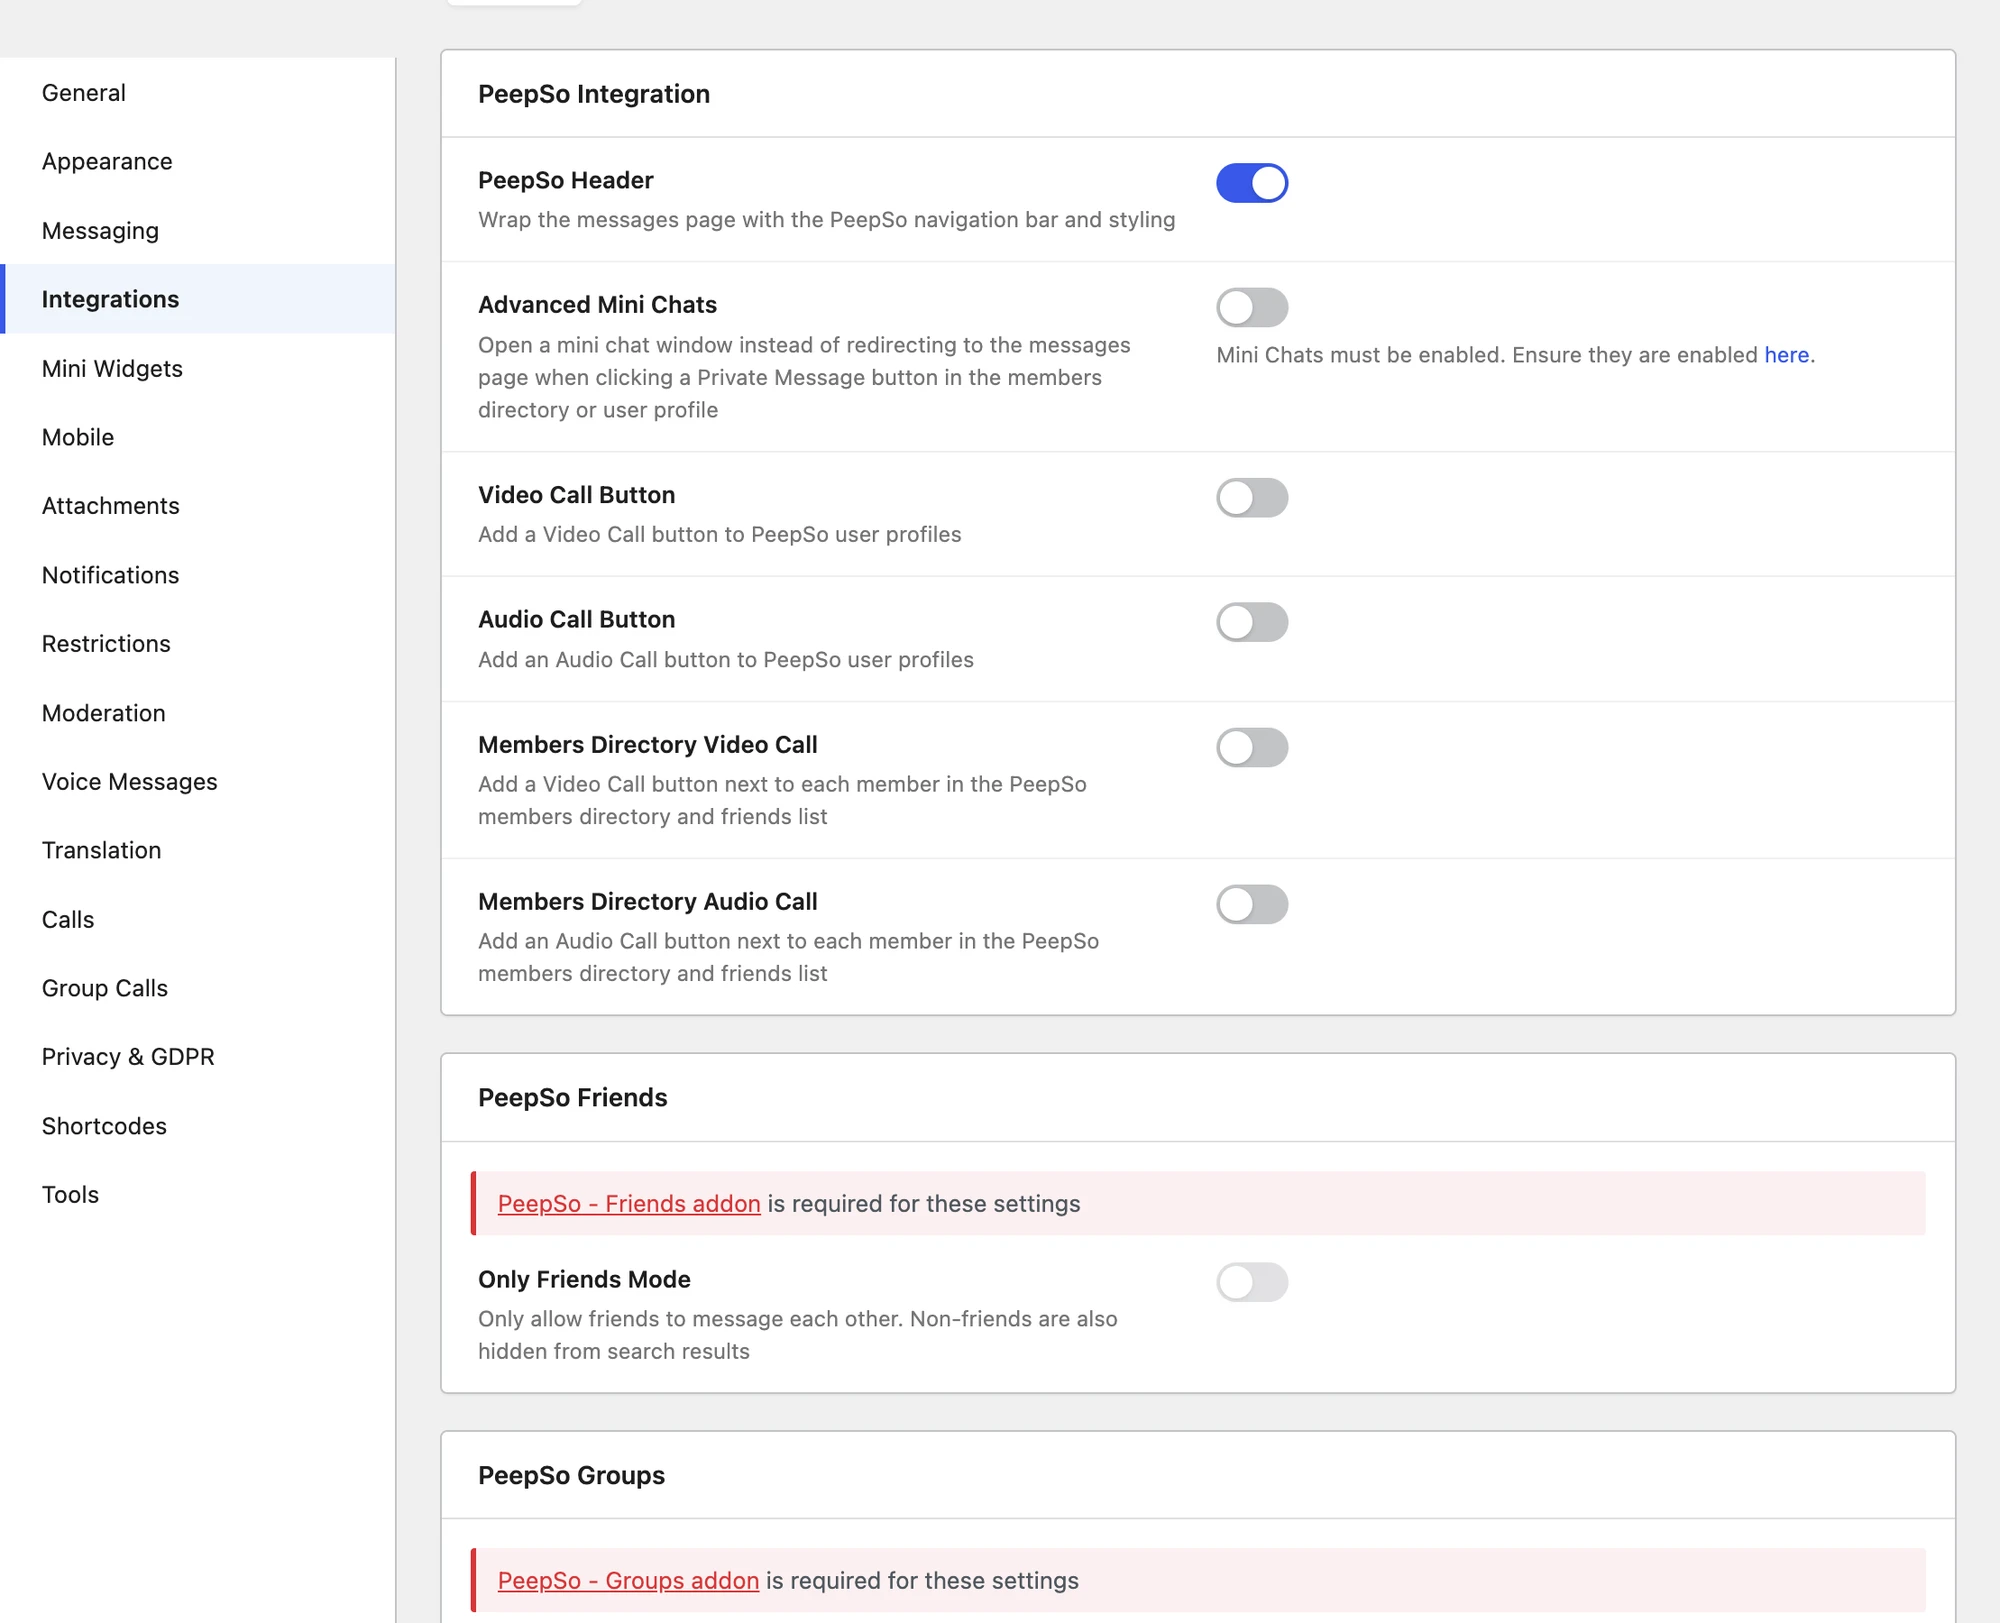The width and height of the screenshot is (2000, 1623).
Task: Click 'Add an Audio Call button to PeepSo user profiles'
Action: [x=725, y=660]
